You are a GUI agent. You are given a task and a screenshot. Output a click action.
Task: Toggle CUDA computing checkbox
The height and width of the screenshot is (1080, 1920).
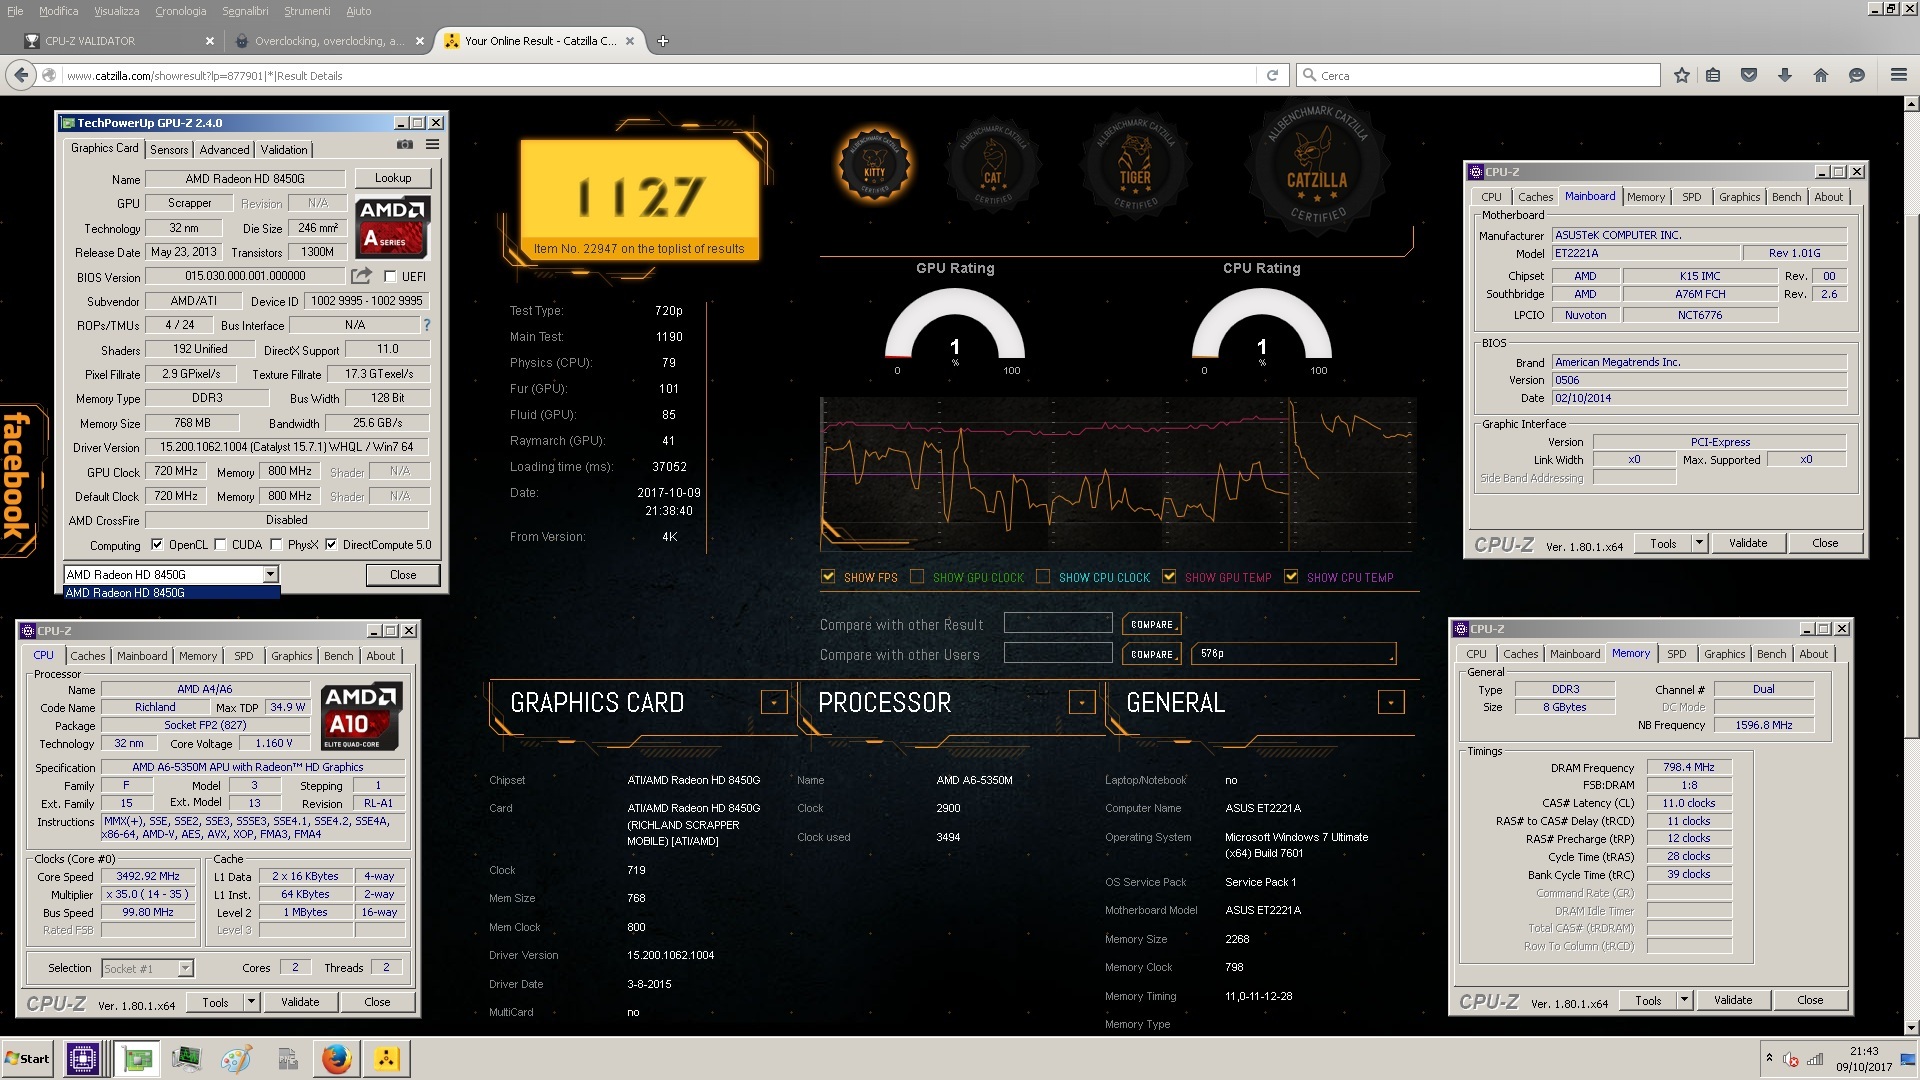pyautogui.click(x=220, y=545)
